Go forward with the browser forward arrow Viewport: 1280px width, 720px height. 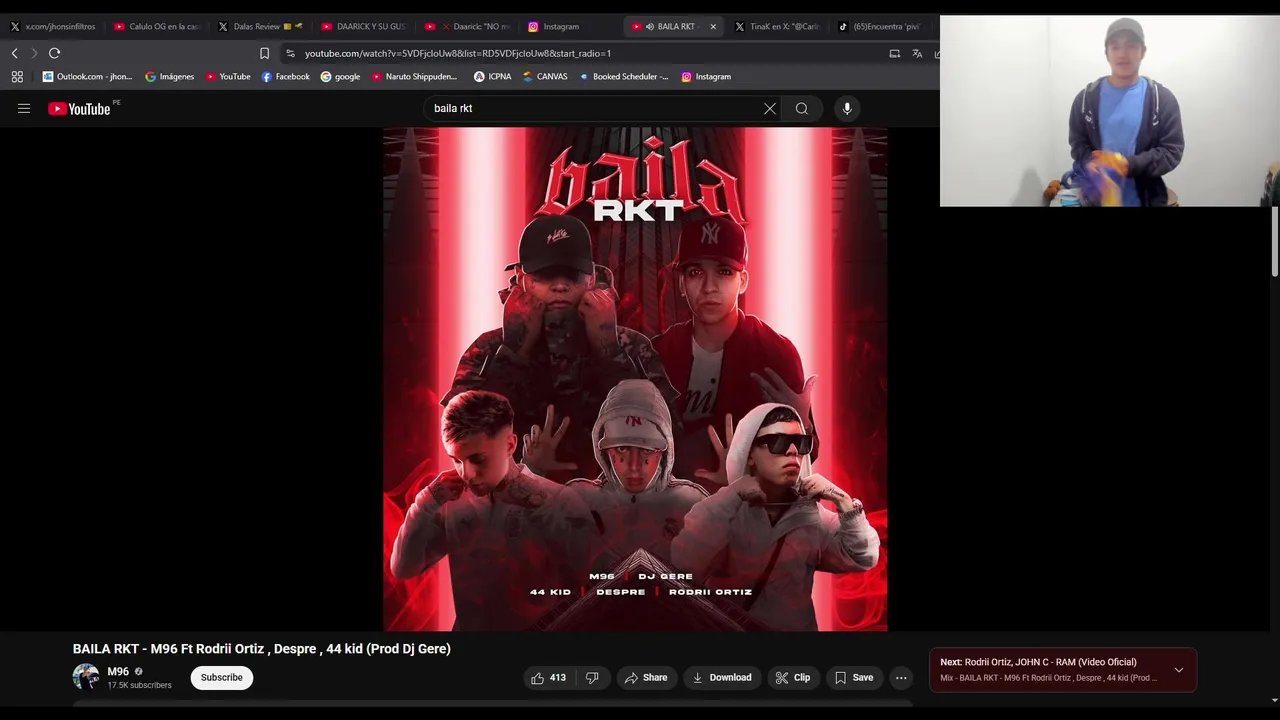34,53
